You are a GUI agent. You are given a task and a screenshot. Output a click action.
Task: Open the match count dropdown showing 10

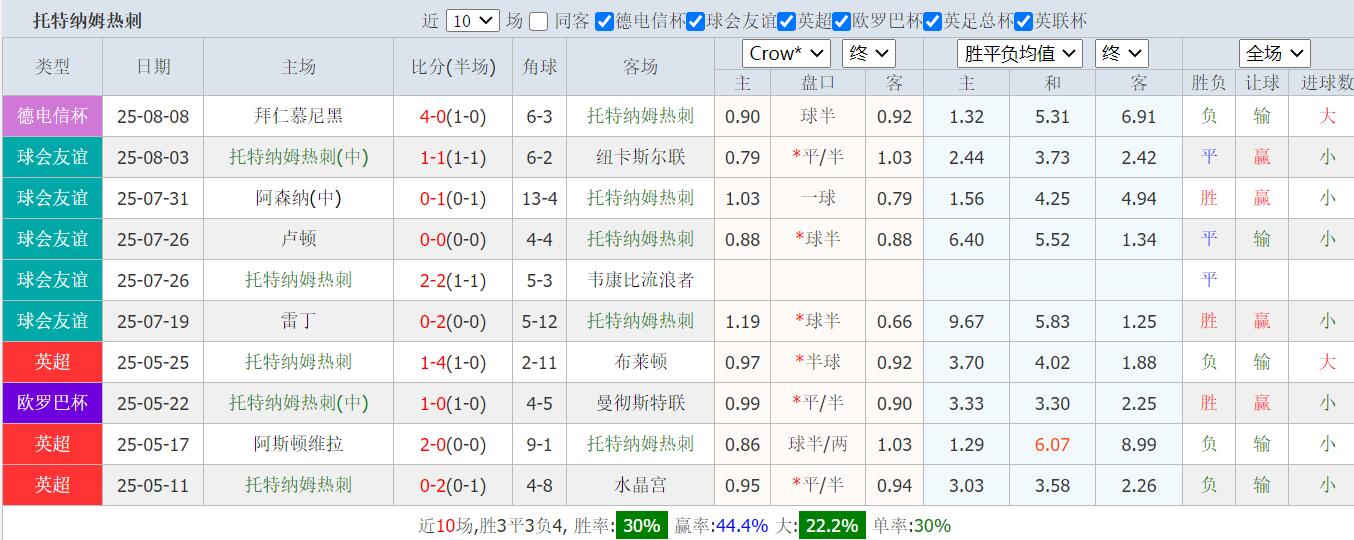point(472,21)
